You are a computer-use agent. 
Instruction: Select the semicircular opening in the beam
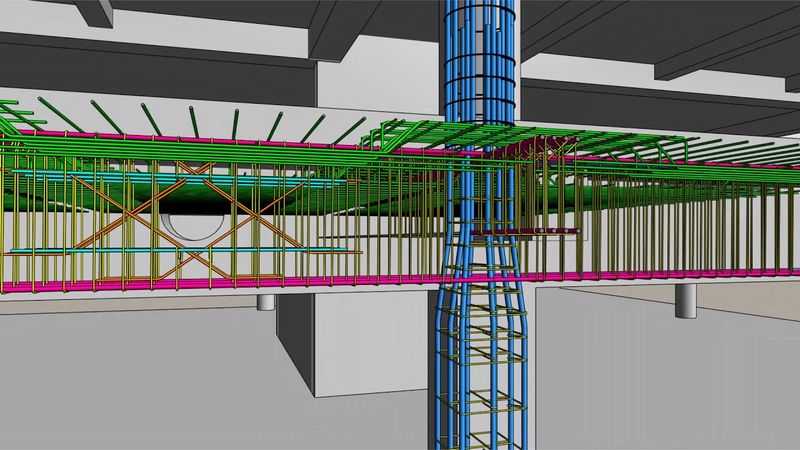click(192, 227)
